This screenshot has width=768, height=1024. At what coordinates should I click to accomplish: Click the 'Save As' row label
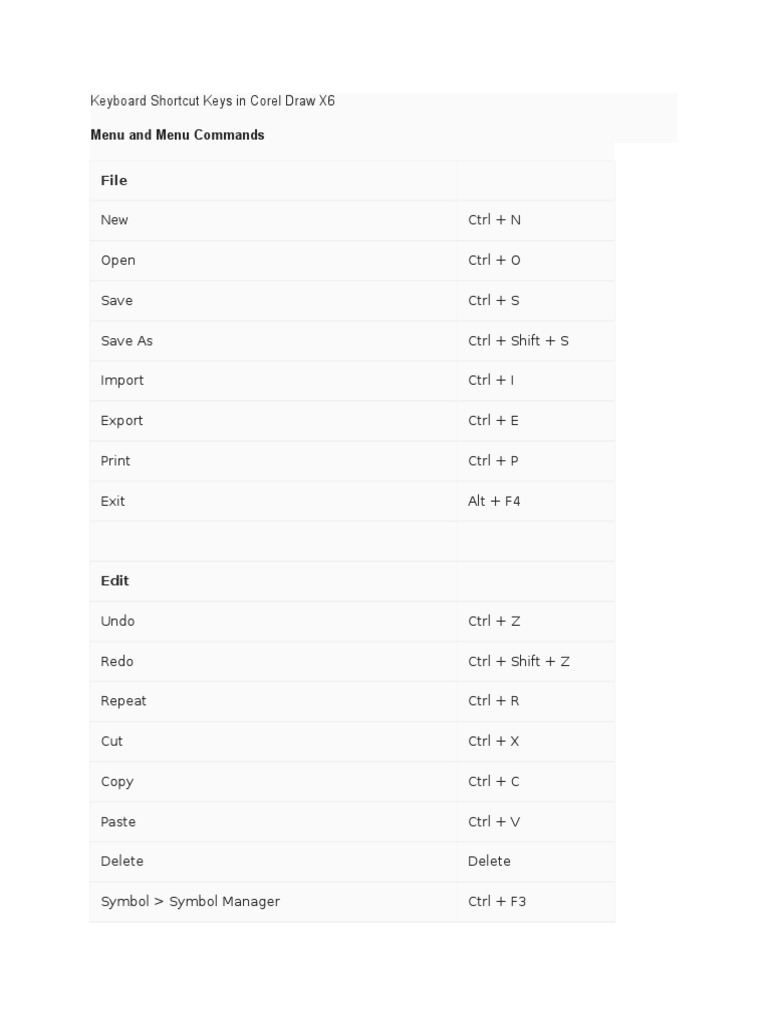[x=127, y=341]
